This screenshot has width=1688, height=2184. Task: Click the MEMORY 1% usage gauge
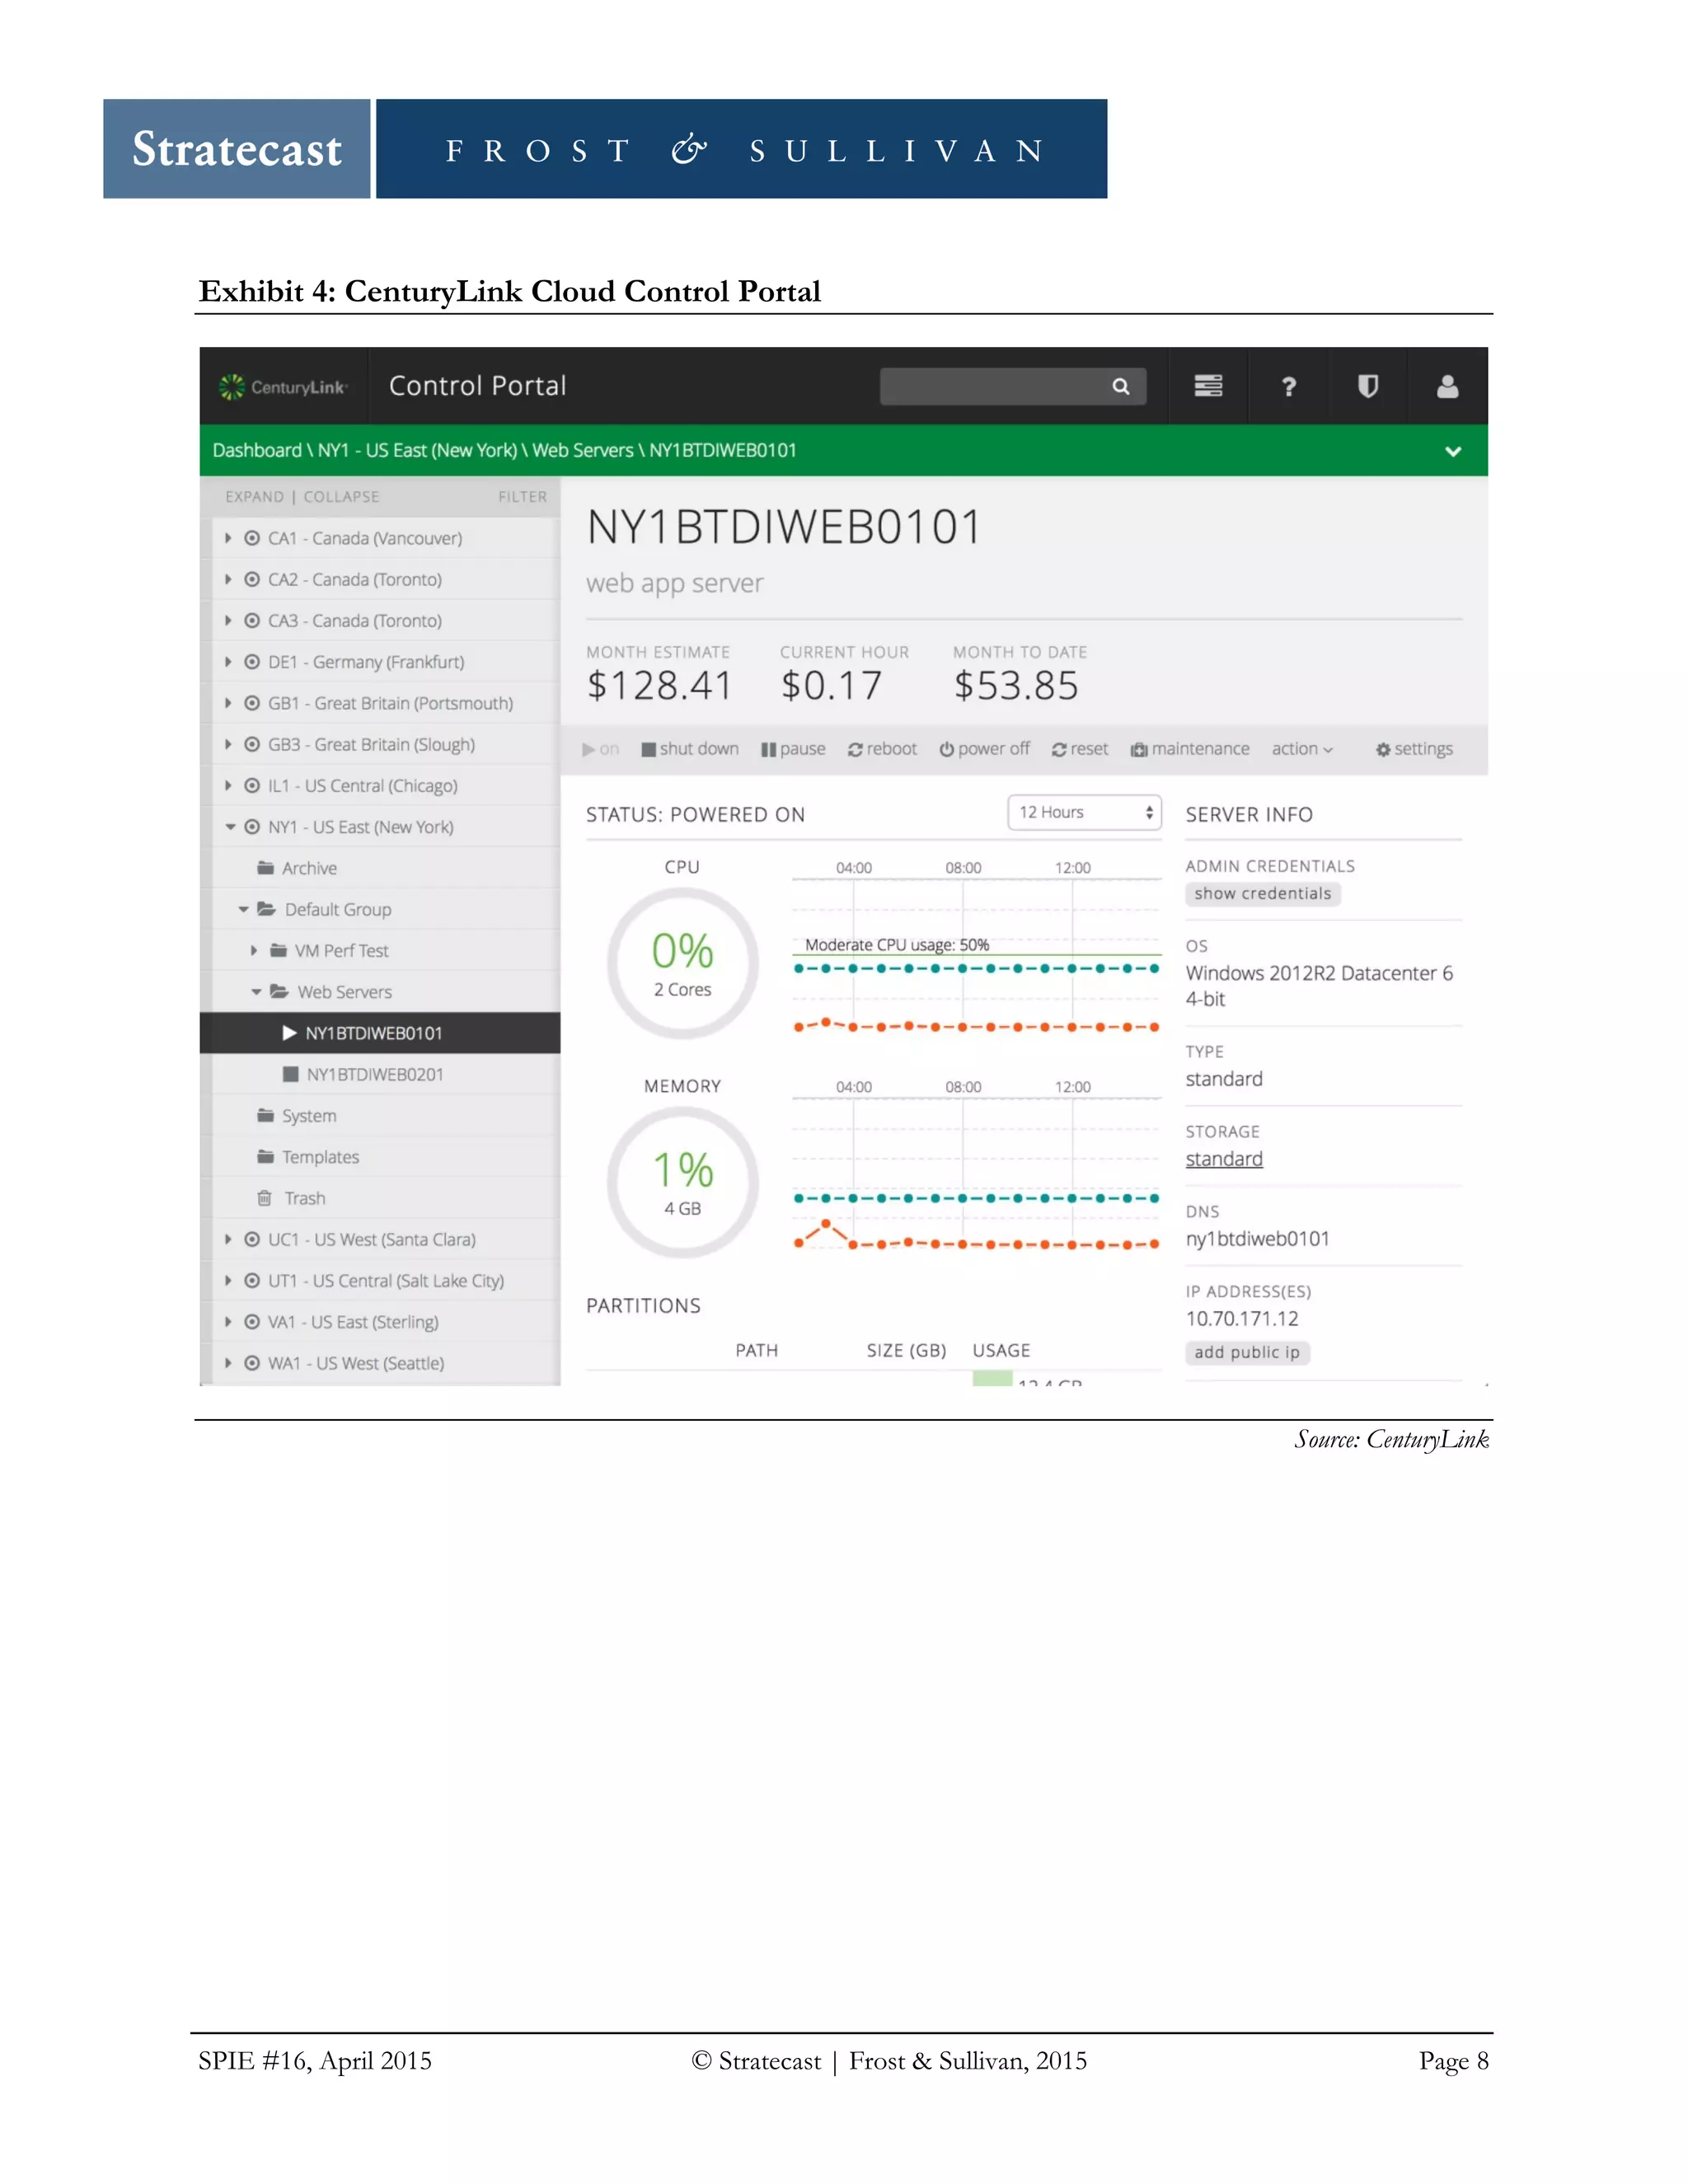click(682, 1182)
